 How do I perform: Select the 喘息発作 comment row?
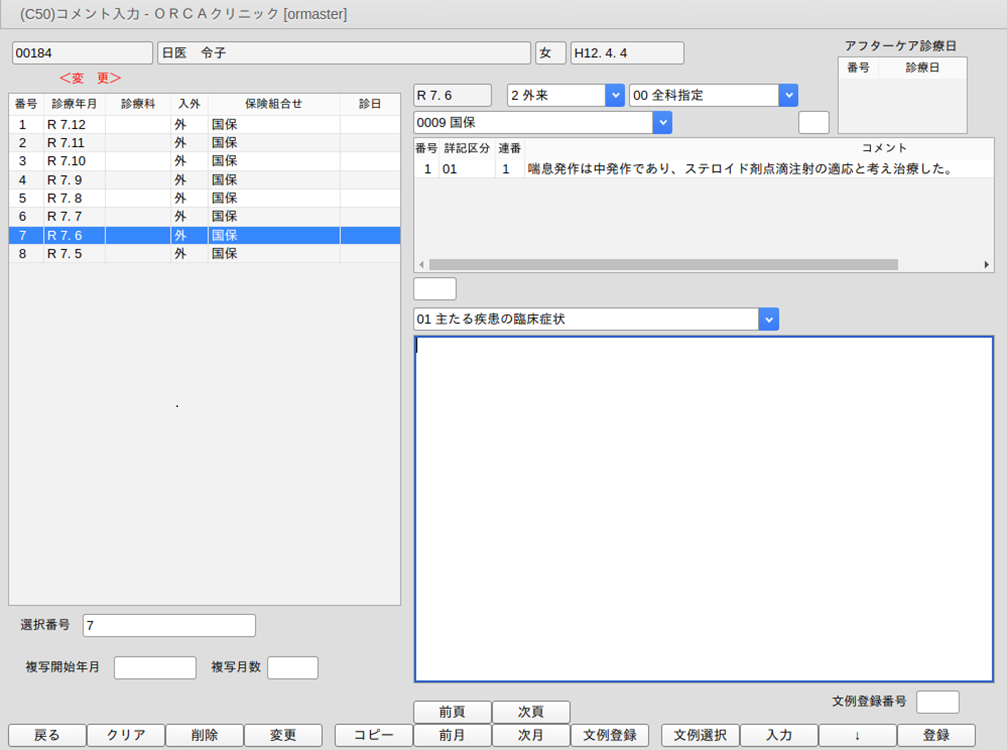[x=700, y=170]
